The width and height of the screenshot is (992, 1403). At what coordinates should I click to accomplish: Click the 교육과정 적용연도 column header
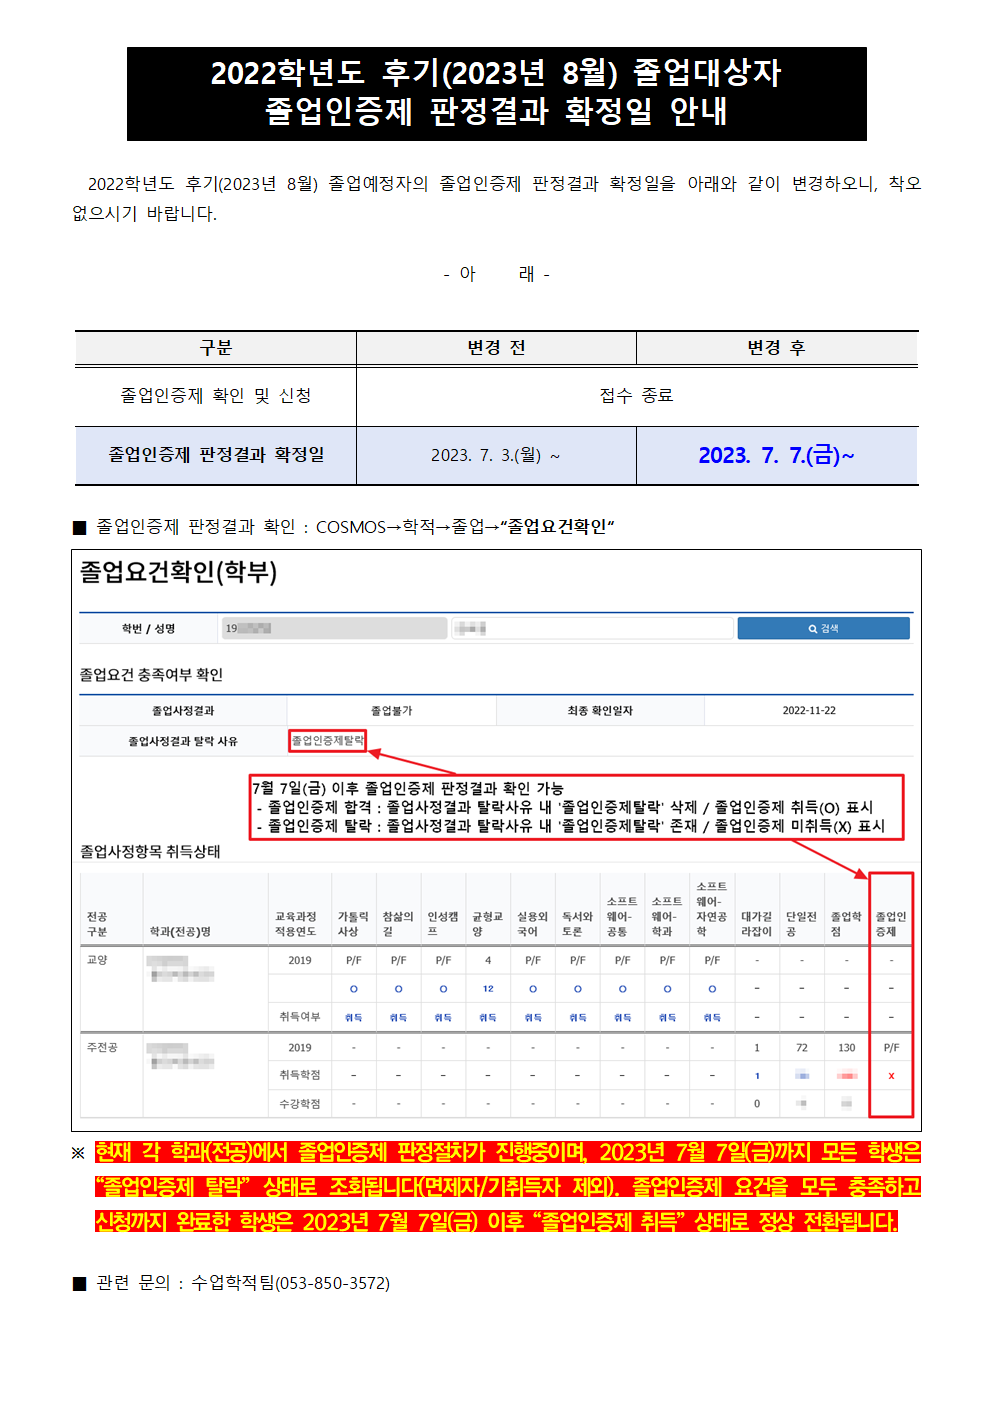coord(296,923)
